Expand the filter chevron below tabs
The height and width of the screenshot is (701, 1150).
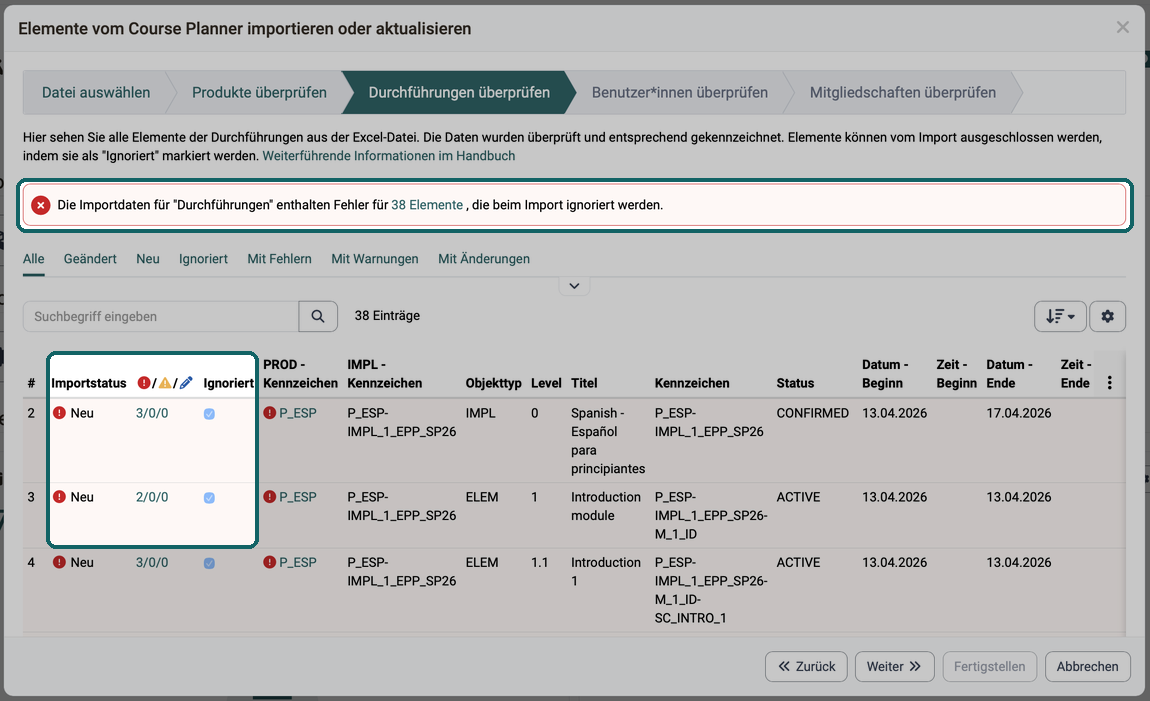574,286
